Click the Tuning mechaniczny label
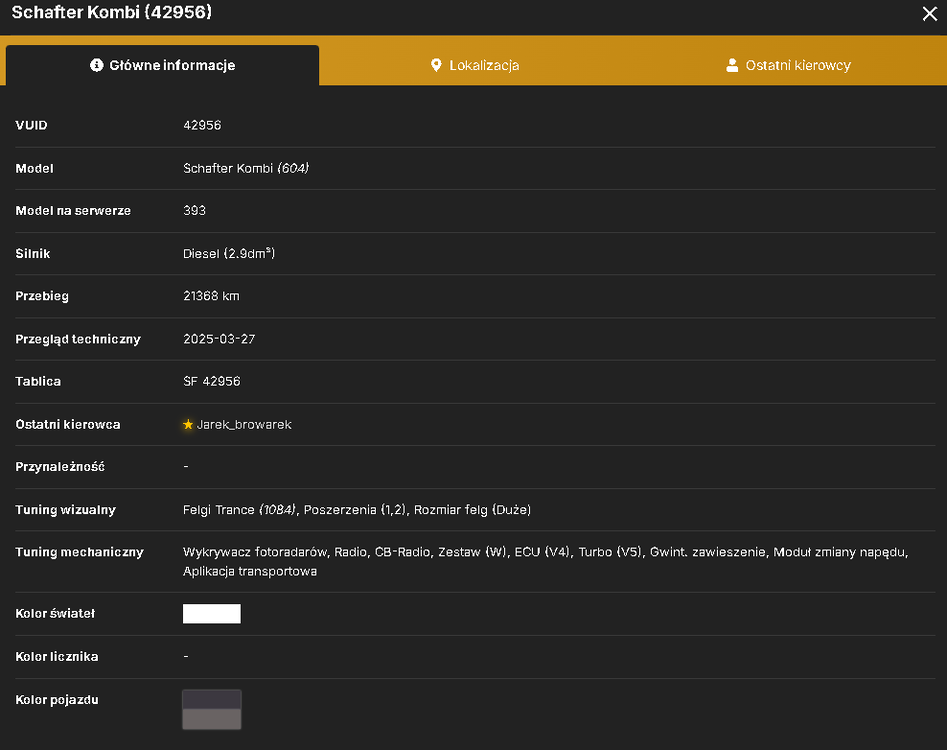 pyautogui.click(x=79, y=552)
